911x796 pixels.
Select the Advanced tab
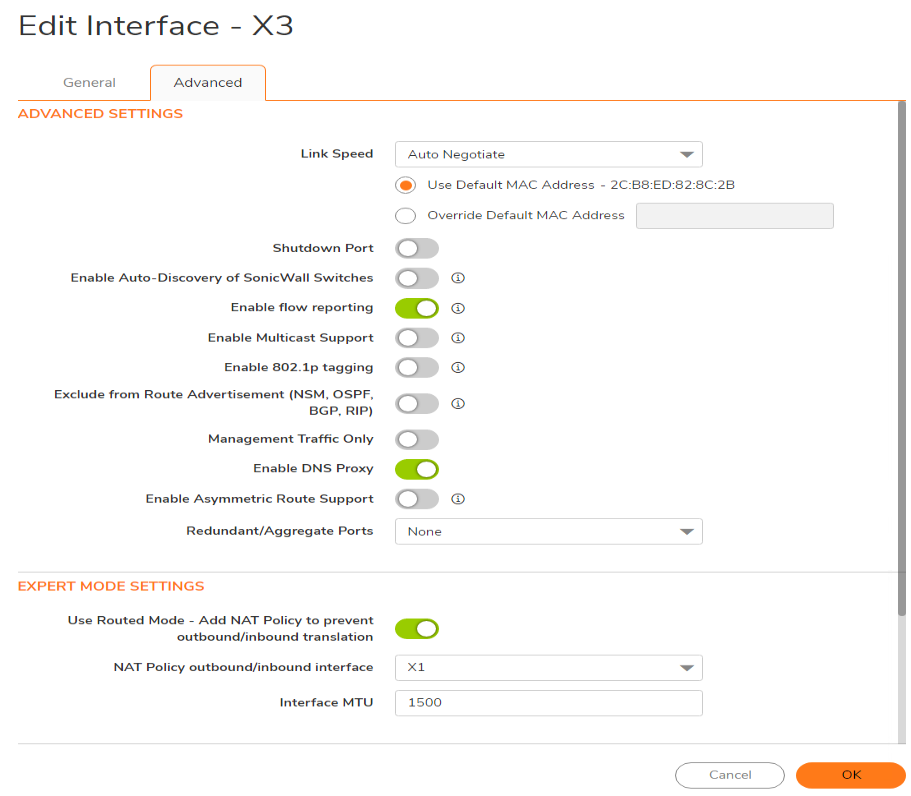208,83
